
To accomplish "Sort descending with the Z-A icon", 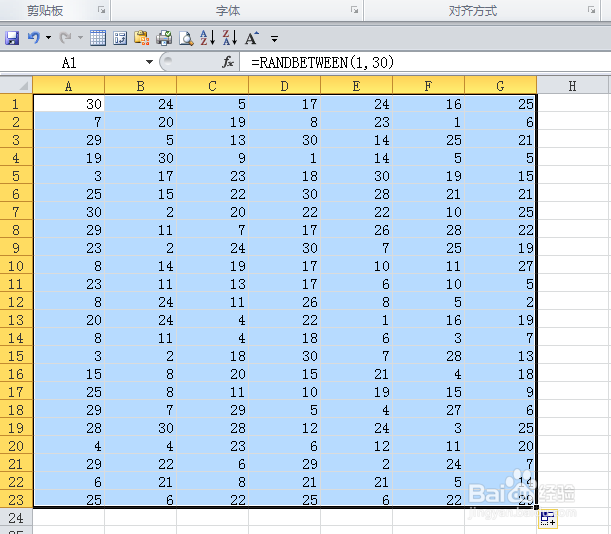I will (230, 38).
